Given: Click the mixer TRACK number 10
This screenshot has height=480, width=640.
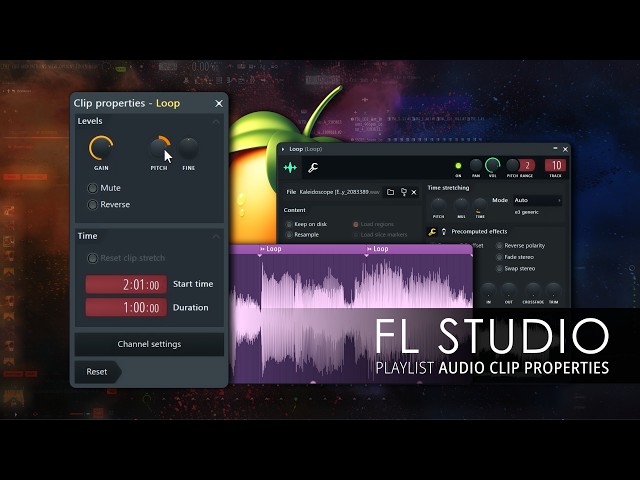Looking at the screenshot, I should [556, 165].
